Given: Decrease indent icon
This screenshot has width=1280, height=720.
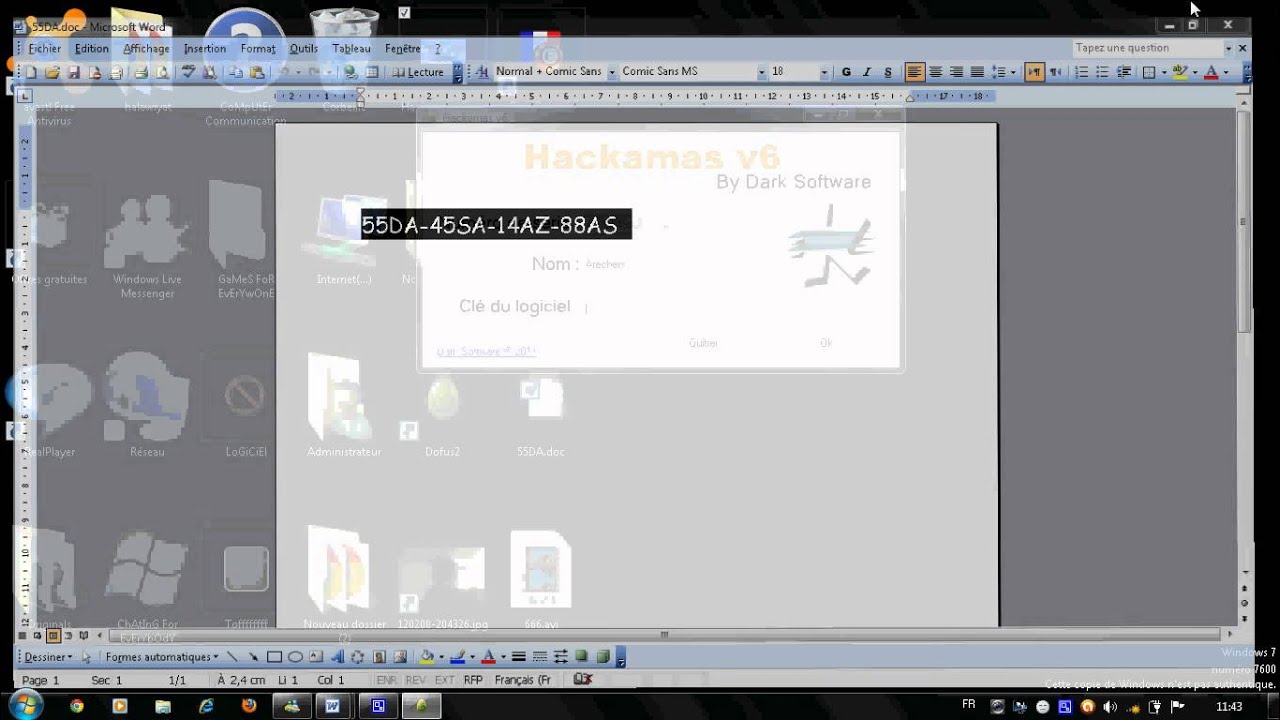Looking at the screenshot, I should [1124, 72].
